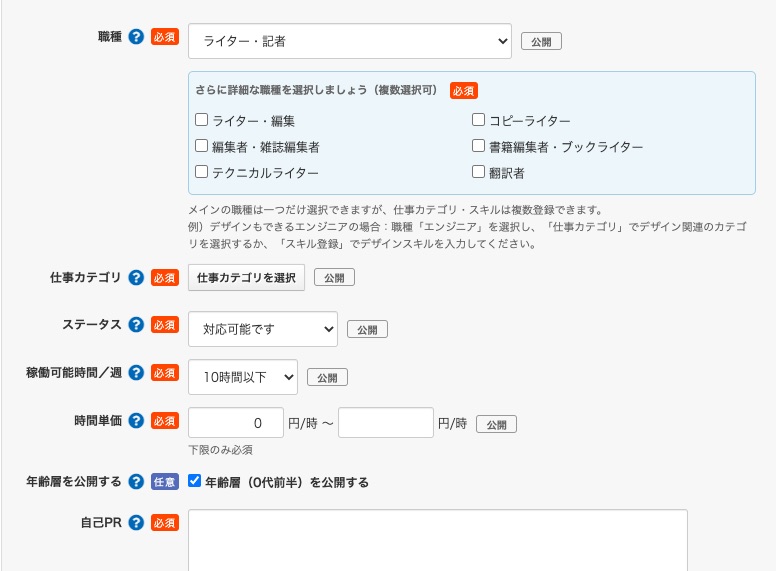Image resolution: width=776 pixels, height=571 pixels.
Task: Click the help icon beside 年齢層を公開する
Action: pos(137,481)
